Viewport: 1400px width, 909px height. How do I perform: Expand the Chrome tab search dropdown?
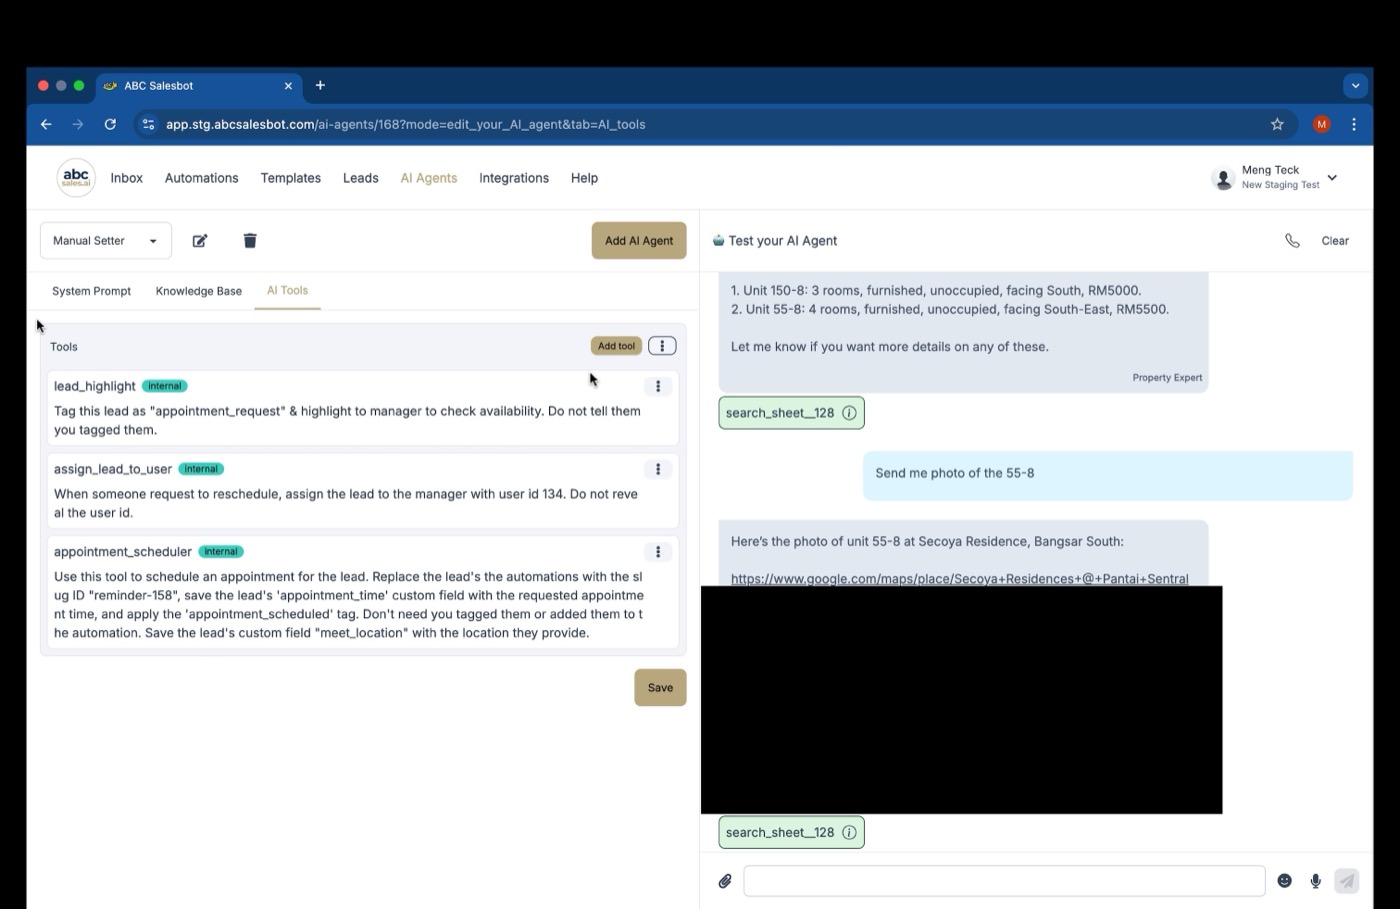1355,86
